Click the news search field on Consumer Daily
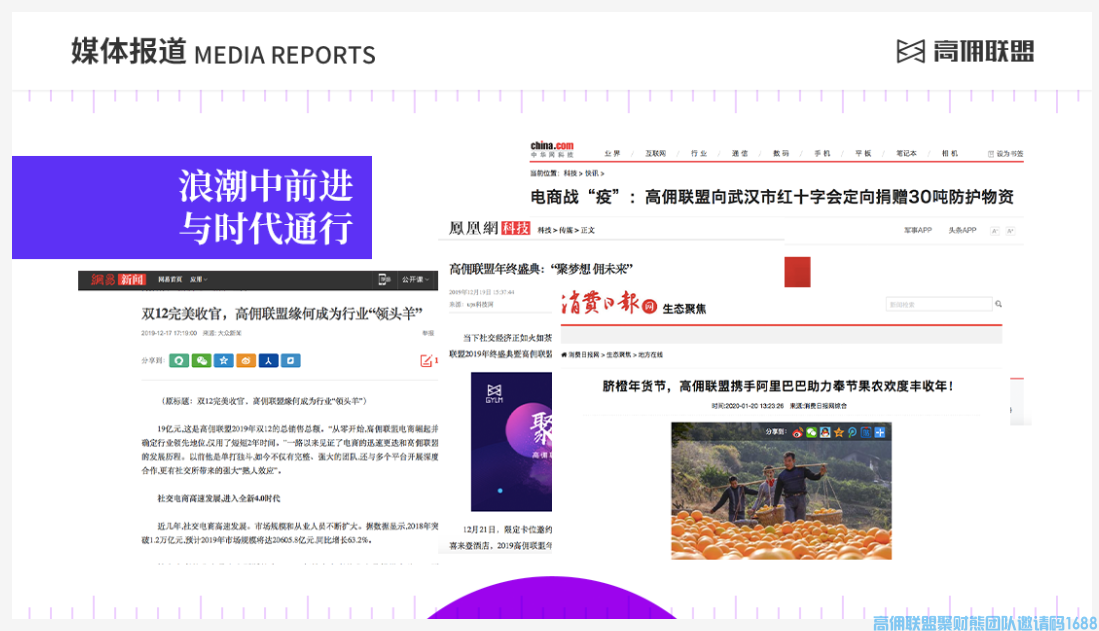This screenshot has width=1099, height=631. (x=939, y=304)
